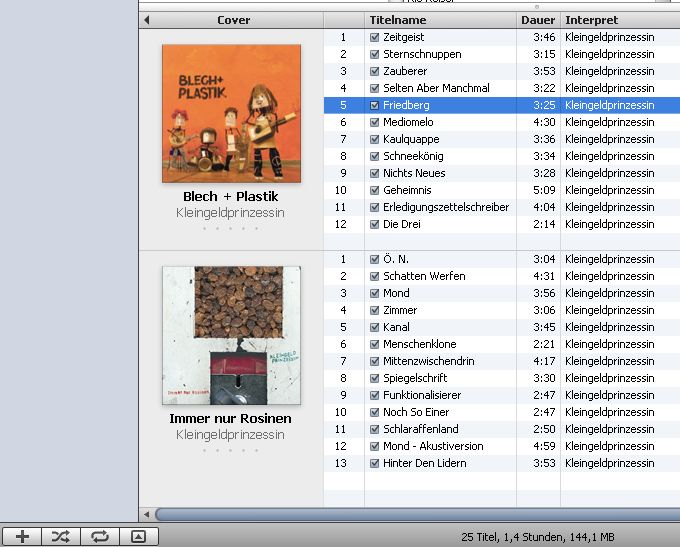Click the 3:04 duration of Ö. N.

[544, 259]
